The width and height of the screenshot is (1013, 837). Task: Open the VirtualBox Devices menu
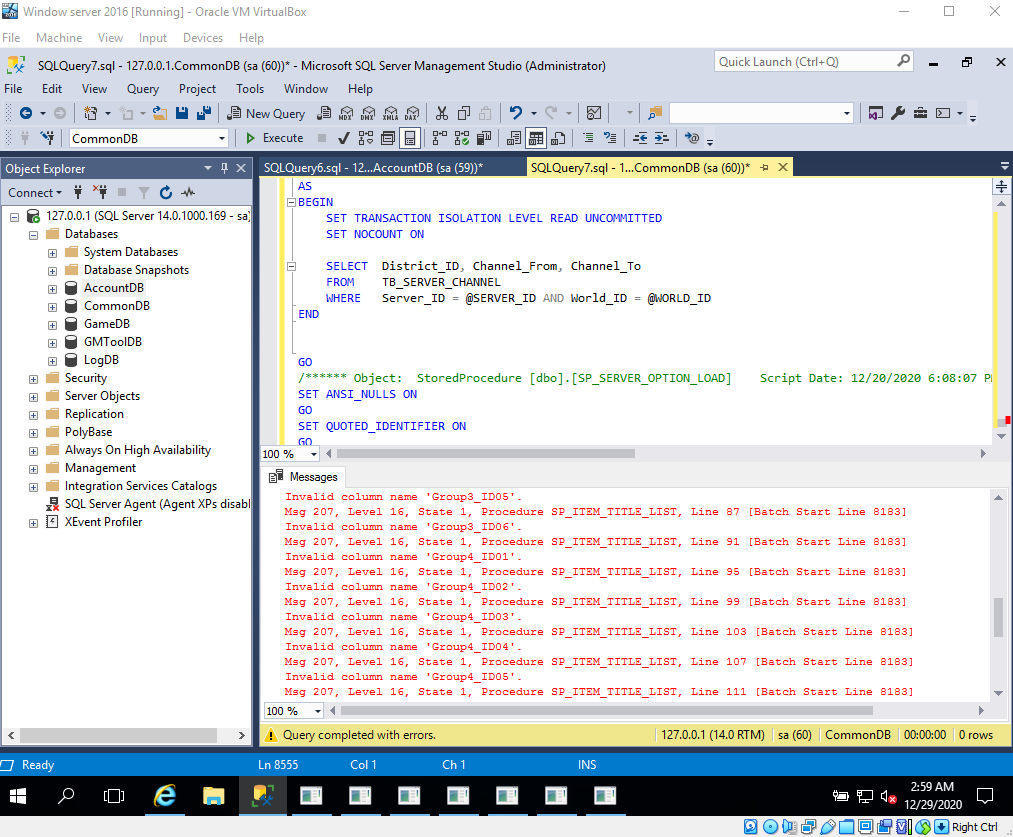(x=203, y=37)
